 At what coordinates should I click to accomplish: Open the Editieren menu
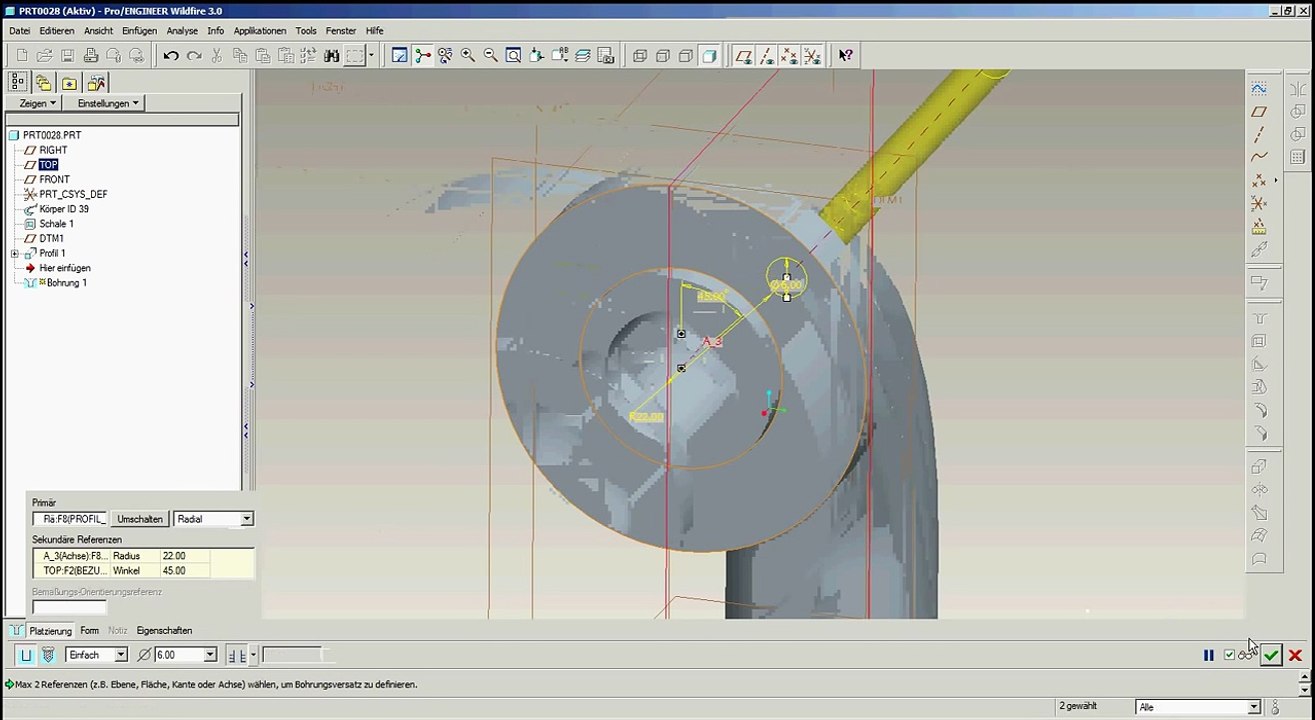(x=57, y=31)
